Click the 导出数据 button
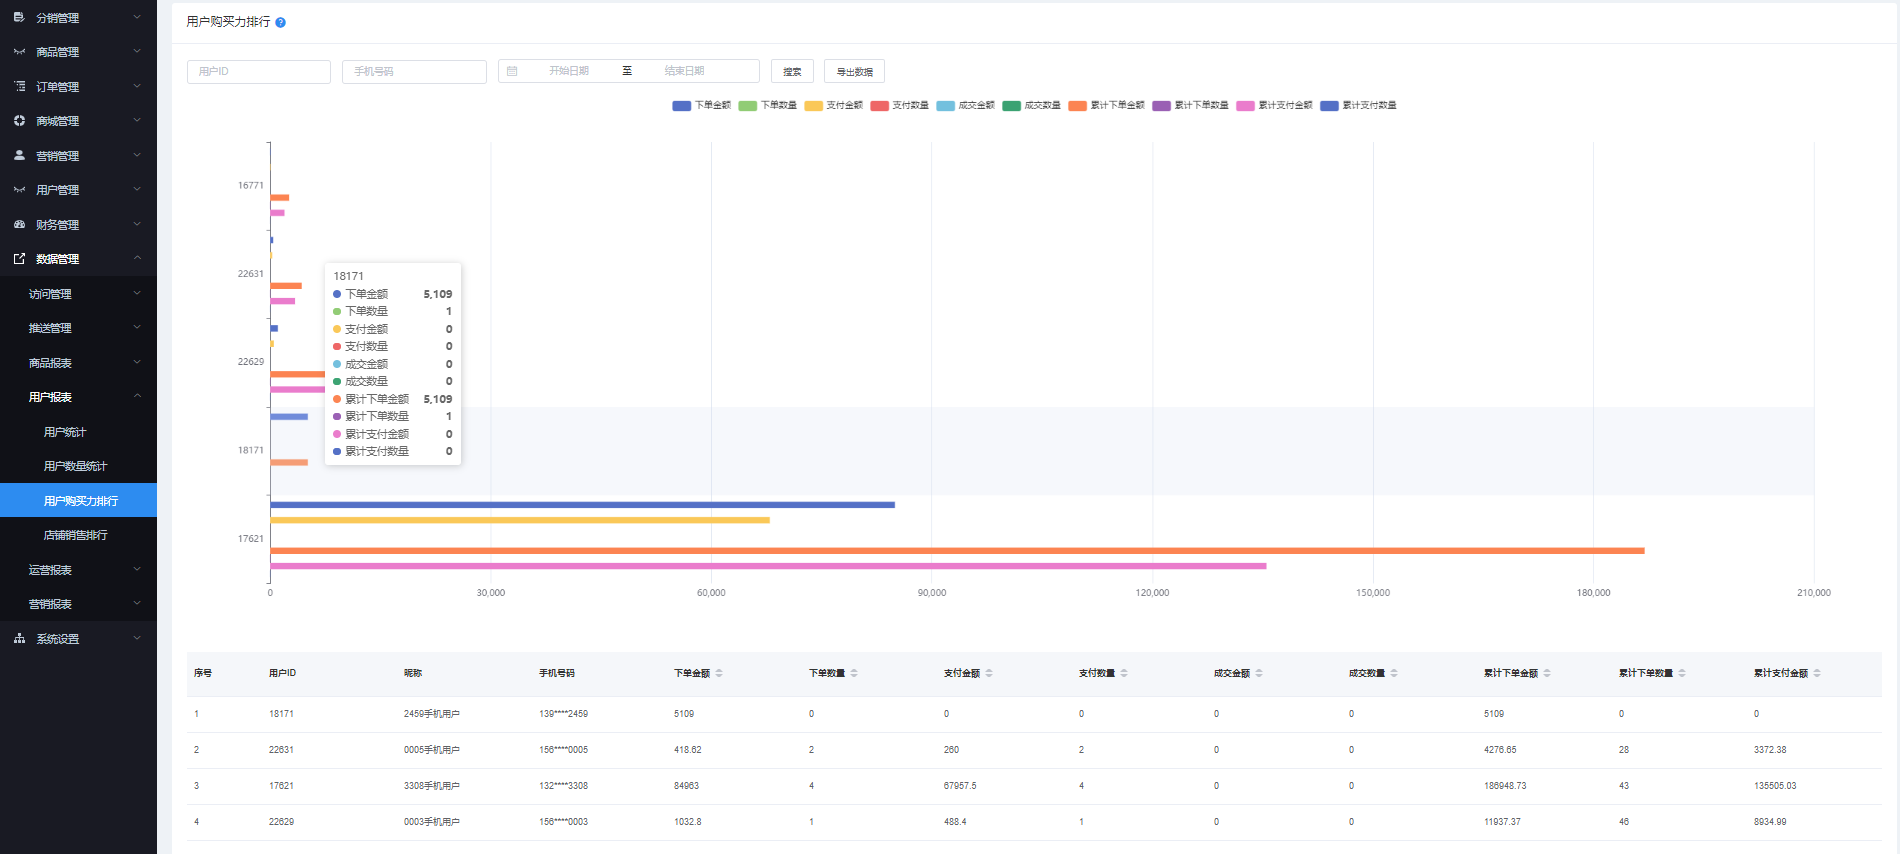Viewport: 1900px width, 854px height. 854,71
